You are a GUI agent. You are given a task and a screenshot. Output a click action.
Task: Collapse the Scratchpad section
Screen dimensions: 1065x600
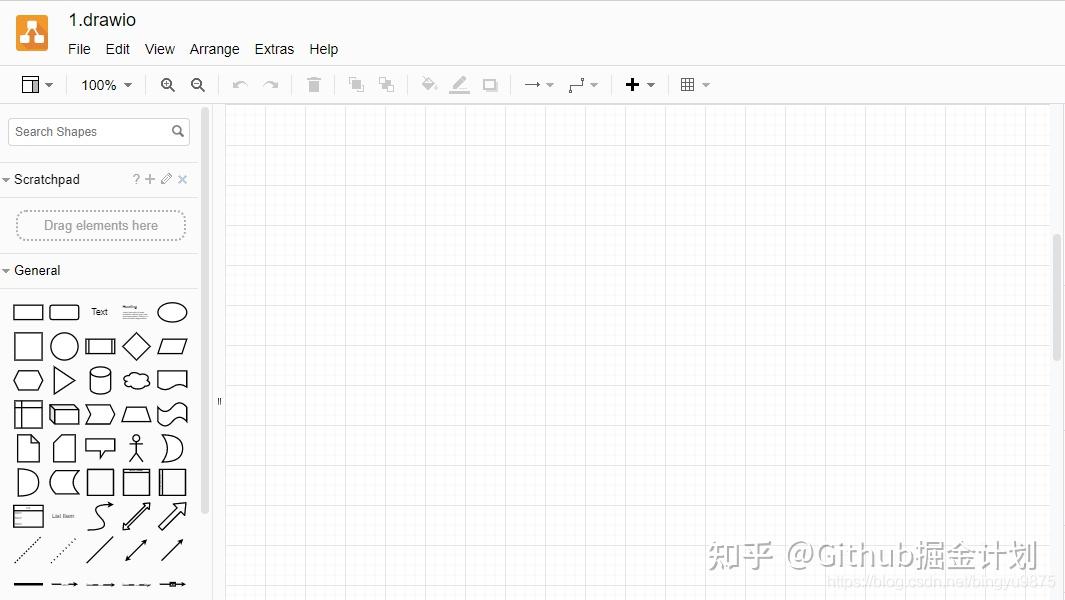(41, 179)
